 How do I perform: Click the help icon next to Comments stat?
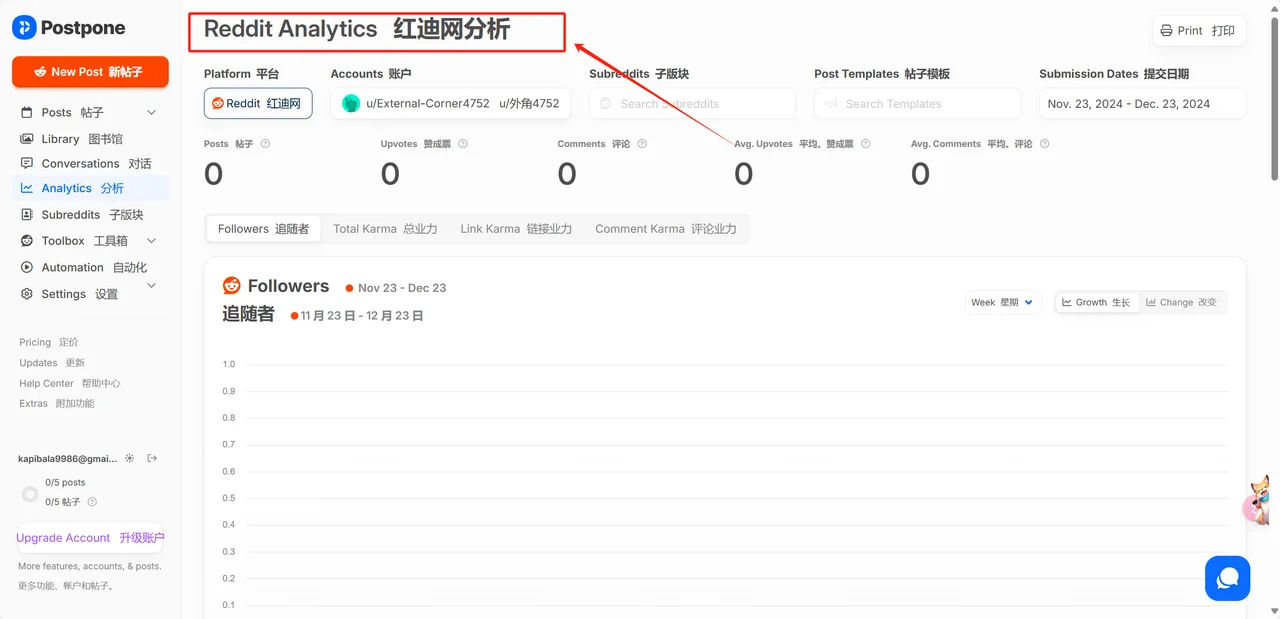(x=642, y=144)
